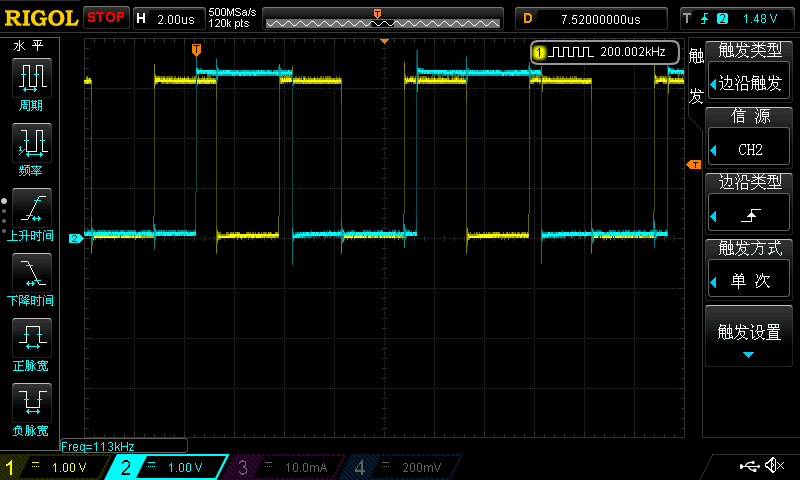
Task: Select the 上升时间 rise time icon
Action: [31, 208]
